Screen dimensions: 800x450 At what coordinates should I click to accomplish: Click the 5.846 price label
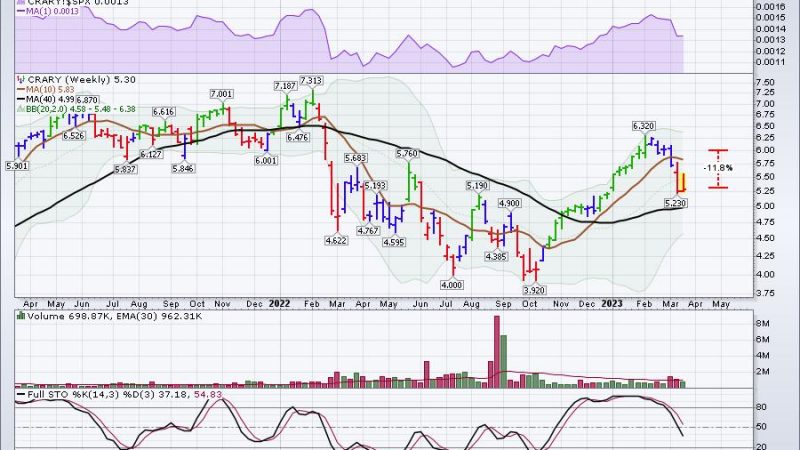click(x=183, y=168)
